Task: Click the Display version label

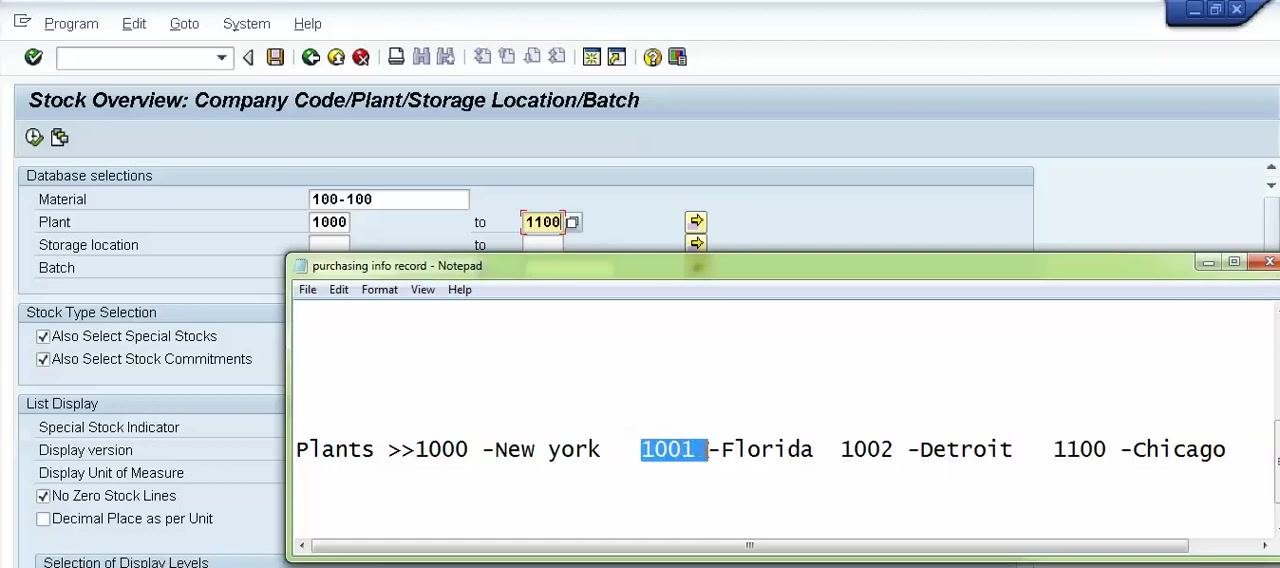Action: (x=85, y=450)
